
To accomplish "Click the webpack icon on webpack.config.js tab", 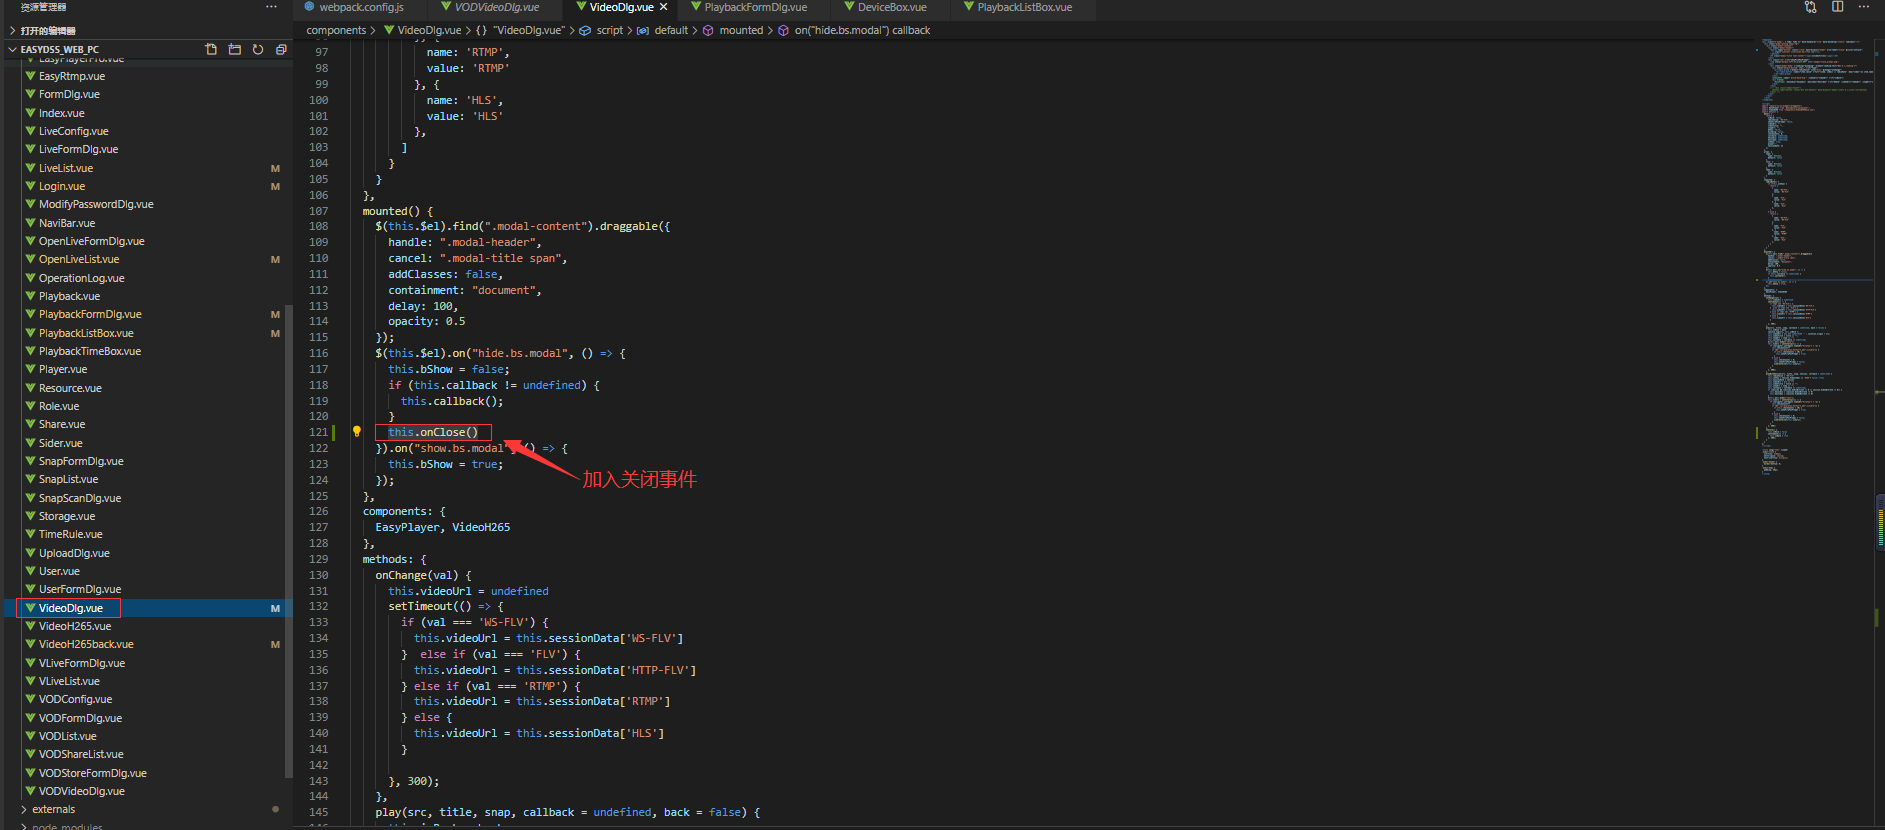I will (x=310, y=7).
